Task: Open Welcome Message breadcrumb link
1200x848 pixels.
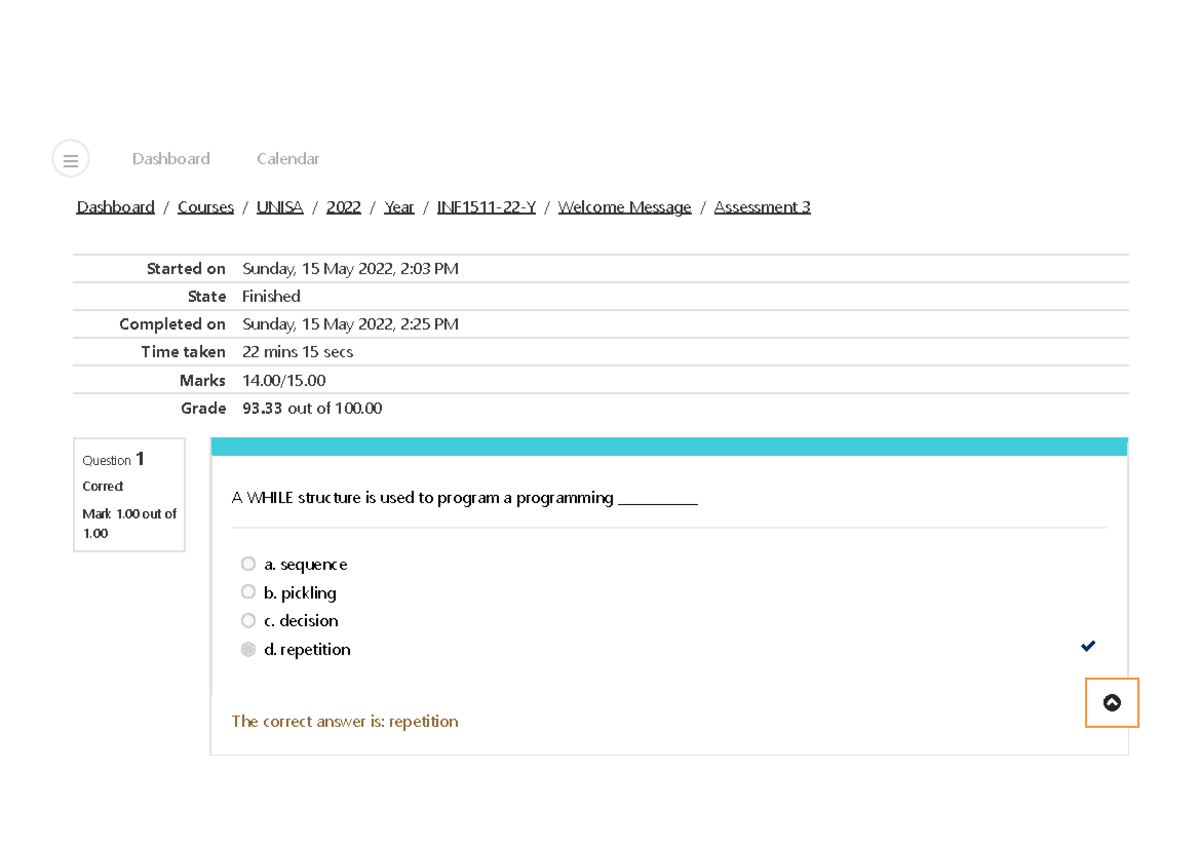Action: (x=624, y=207)
